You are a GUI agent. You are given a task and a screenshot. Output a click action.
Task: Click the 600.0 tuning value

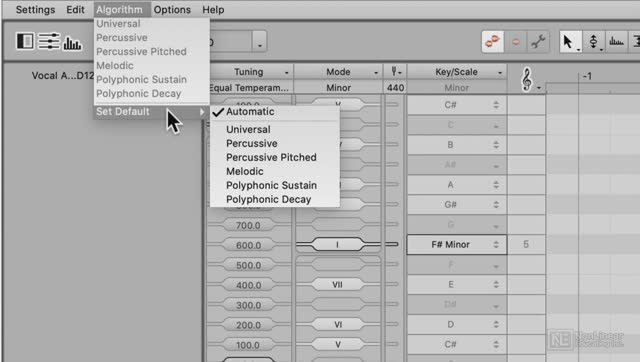248,245
